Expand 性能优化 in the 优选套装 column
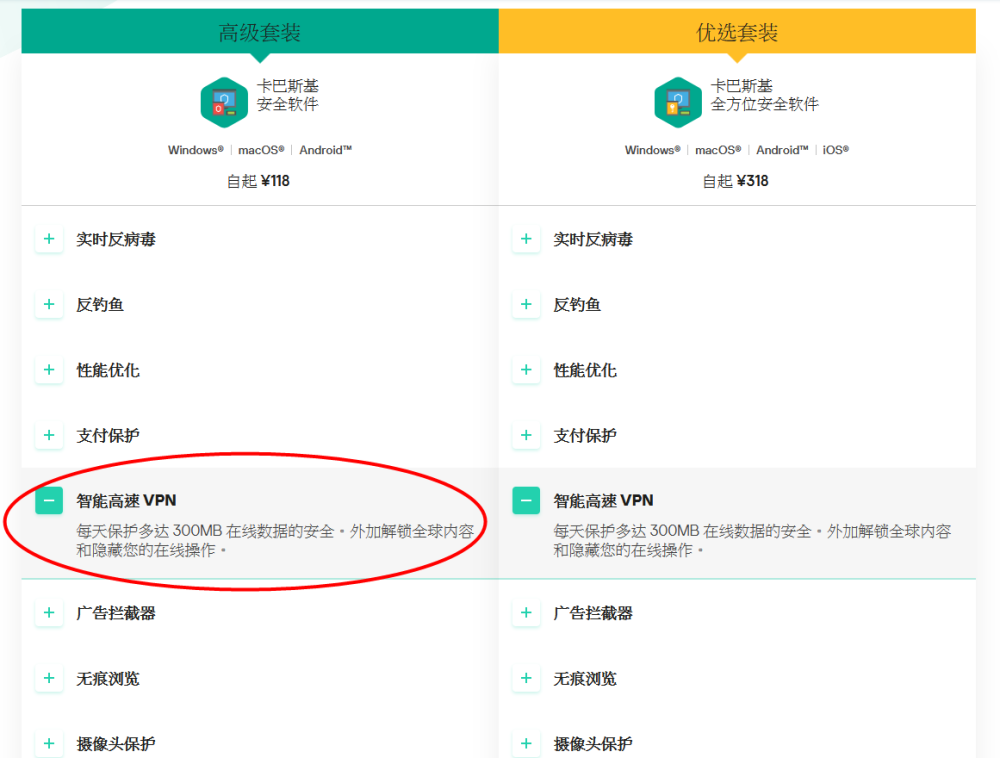Screen dimensions: 1000x758 [x=526, y=370]
